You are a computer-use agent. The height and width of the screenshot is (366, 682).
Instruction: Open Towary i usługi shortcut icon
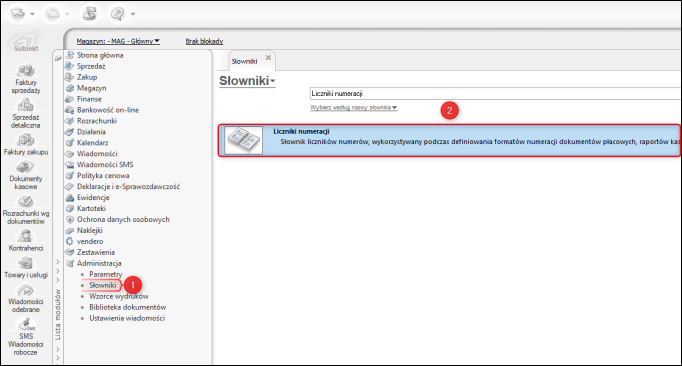[25, 263]
